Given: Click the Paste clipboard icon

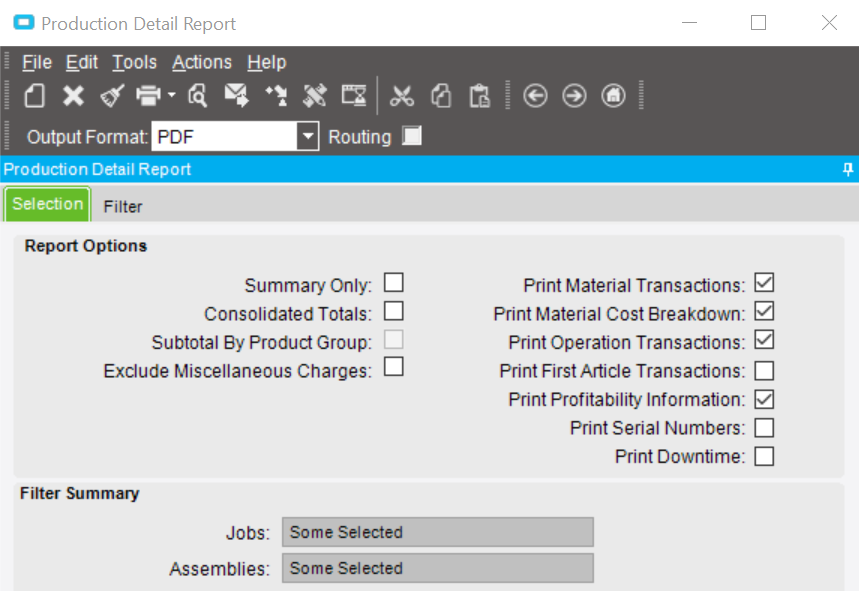Looking at the screenshot, I should [x=479, y=96].
